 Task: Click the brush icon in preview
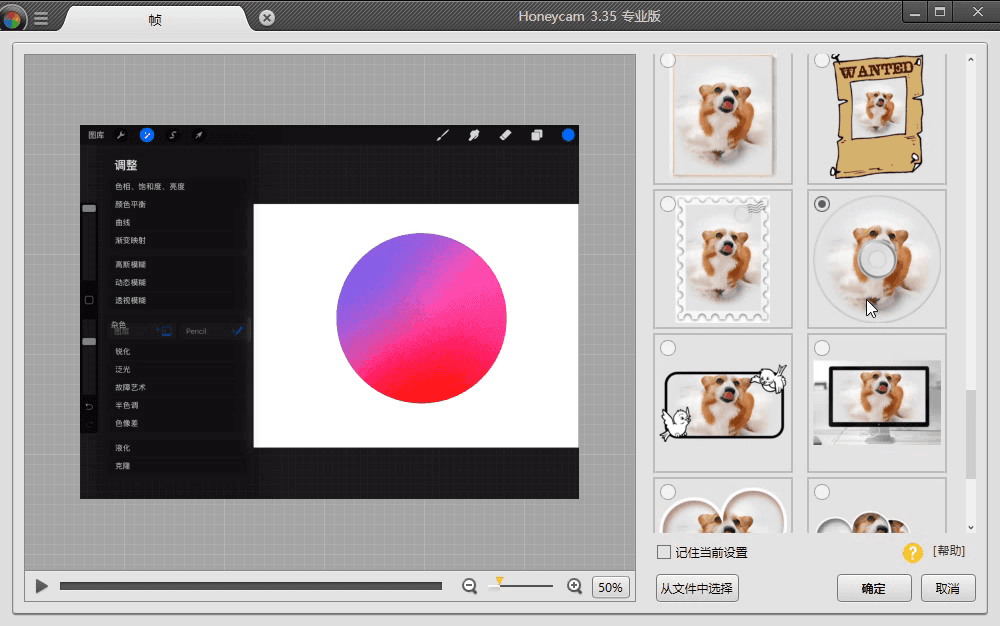pyautogui.click(x=443, y=135)
